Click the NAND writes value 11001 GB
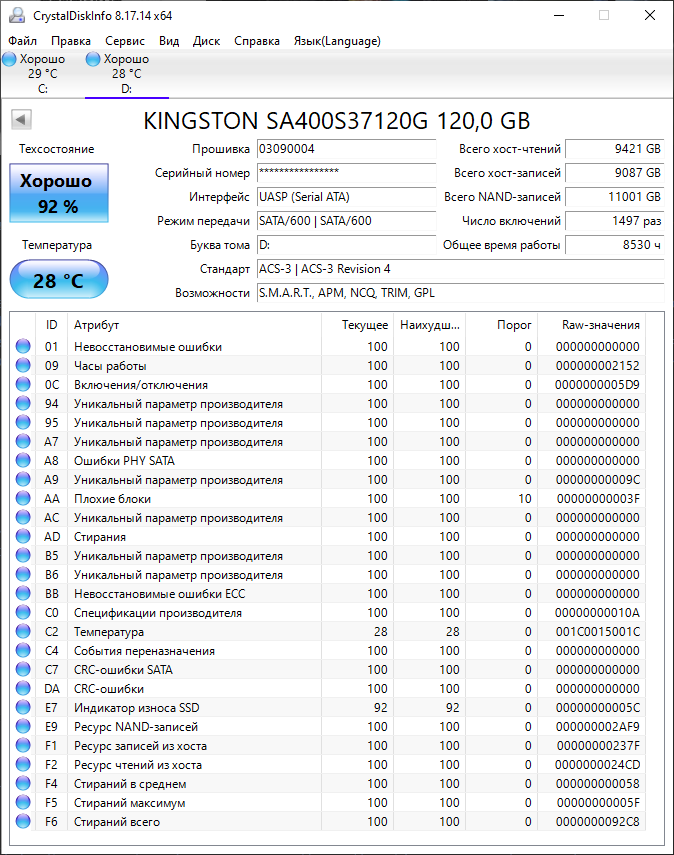This screenshot has width=674, height=855. click(615, 197)
